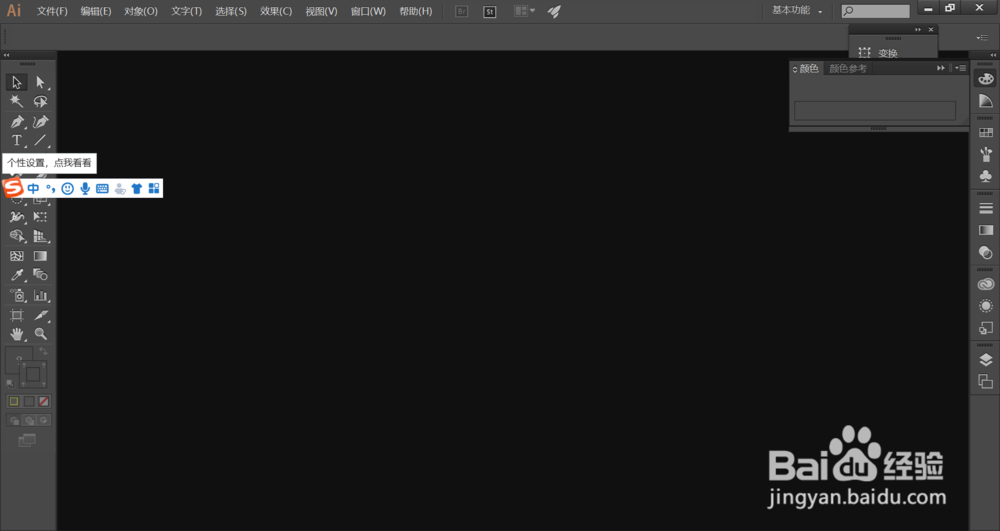Image resolution: width=1000 pixels, height=531 pixels.
Task: Click the search input field
Action: pos(876,11)
